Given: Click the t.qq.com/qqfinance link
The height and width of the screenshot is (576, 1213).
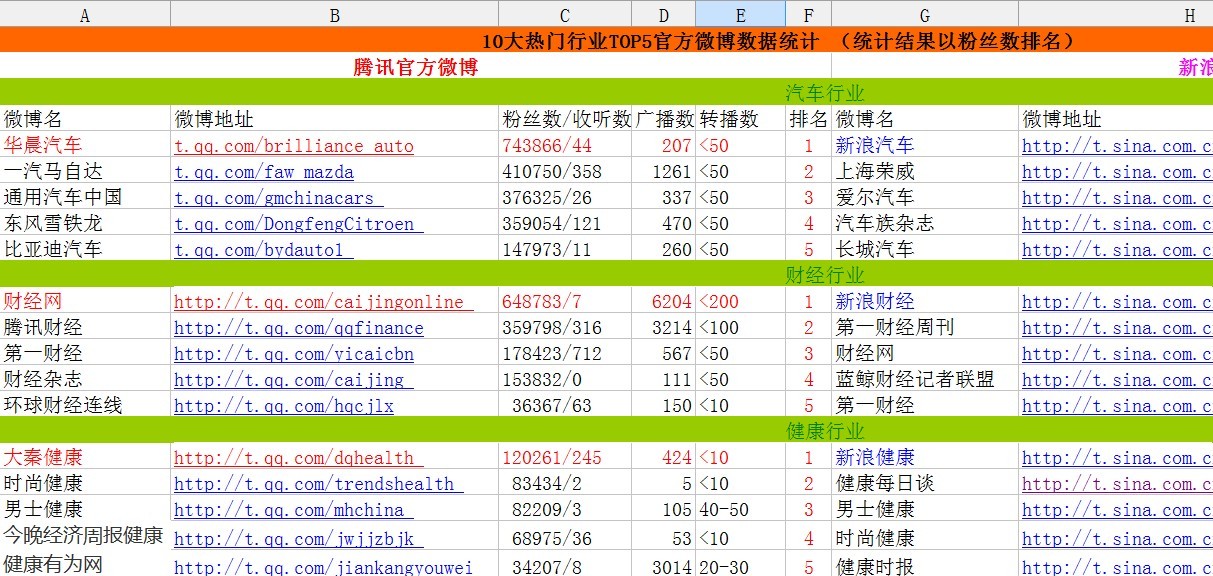Looking at the screenshot, I should pyautogui.click(x=298, y=328).
